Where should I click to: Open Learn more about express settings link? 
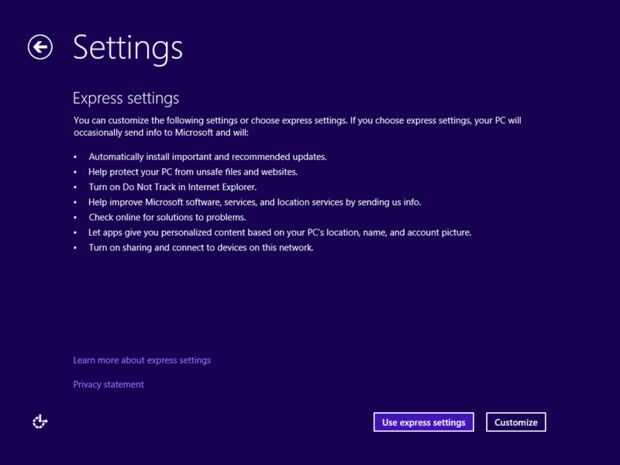pyautogui.click(x=142, y=360)
